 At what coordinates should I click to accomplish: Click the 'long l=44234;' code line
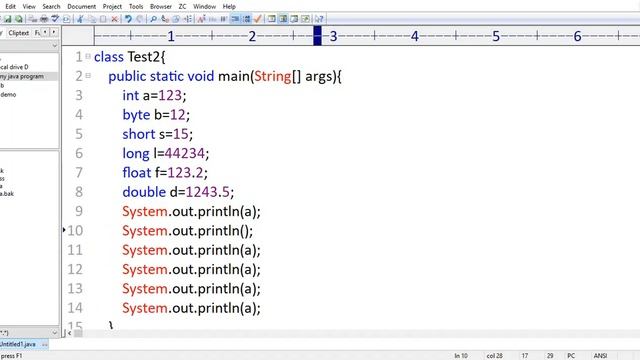pyautogui.click(x=165, y=153)
